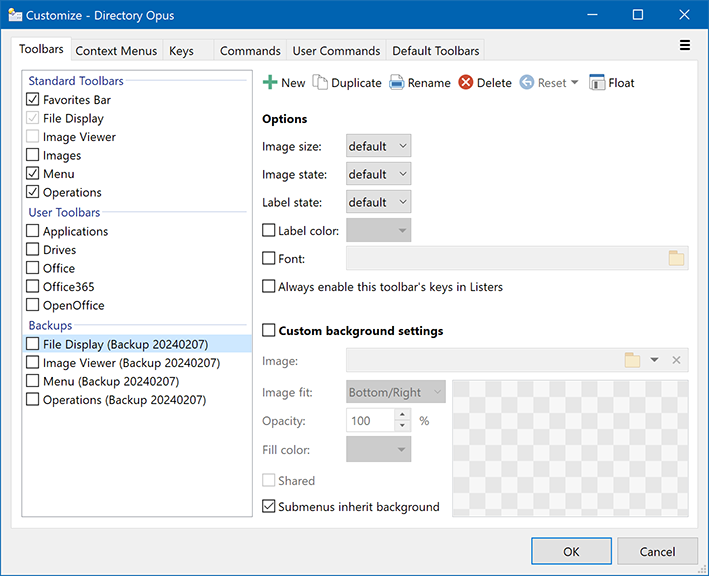Click the Duplicate pages icon
This screenshot has height=576, width=709.
tap(320, 83)
